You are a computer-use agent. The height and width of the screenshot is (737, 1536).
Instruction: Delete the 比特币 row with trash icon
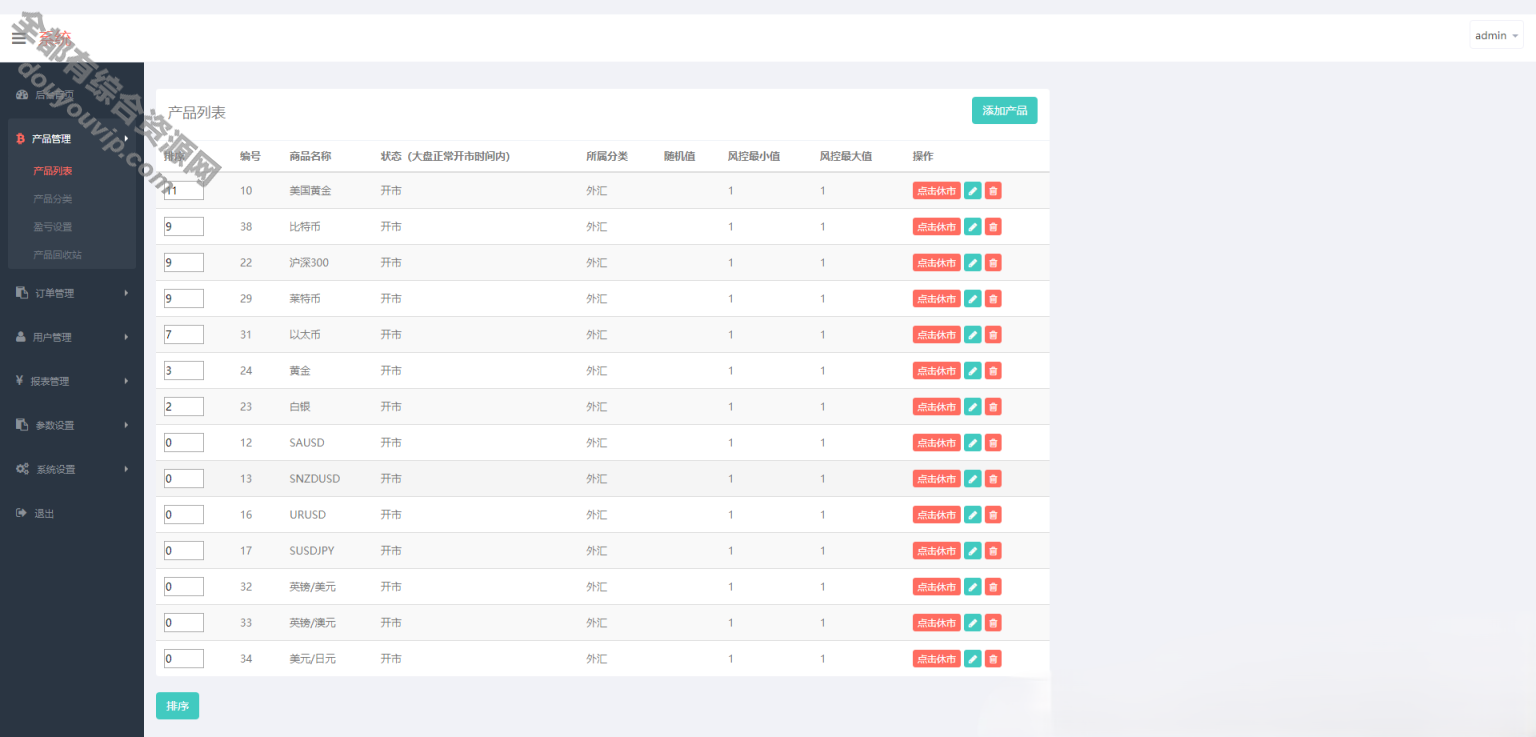coord(992,227)
